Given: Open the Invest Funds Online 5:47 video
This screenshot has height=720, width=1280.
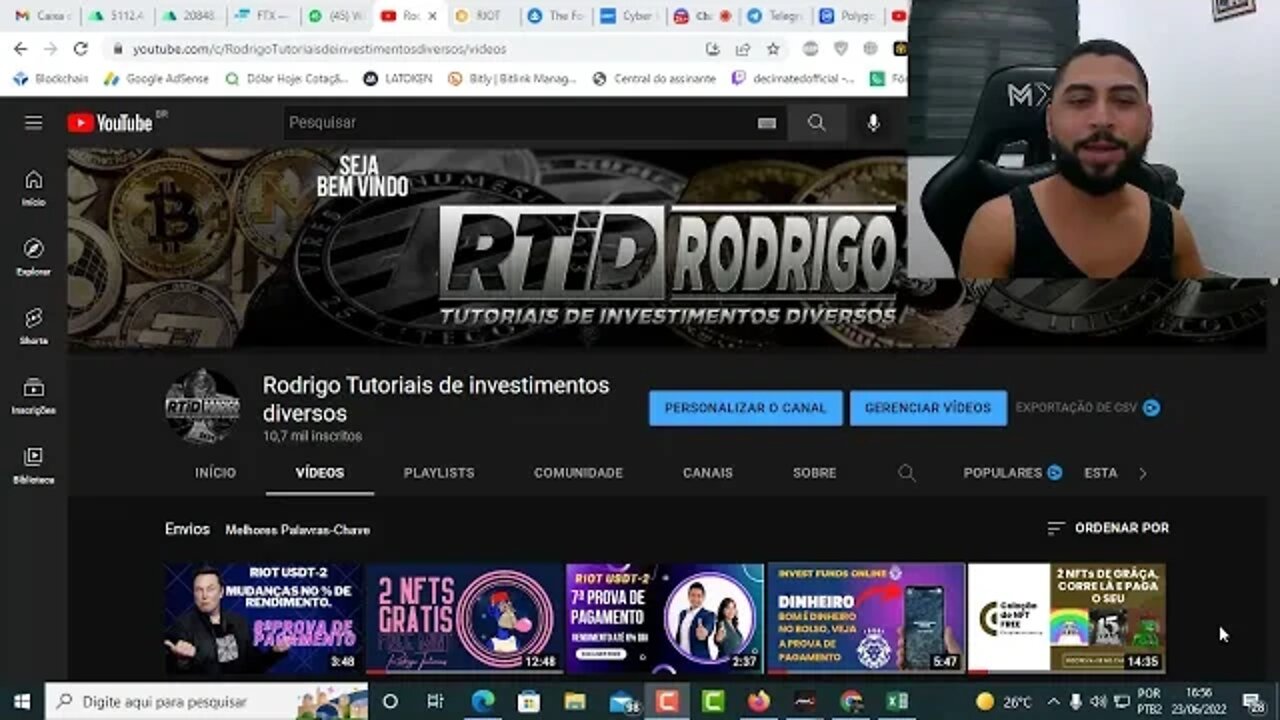Looking at the screenshot, I should pos(866,618).
